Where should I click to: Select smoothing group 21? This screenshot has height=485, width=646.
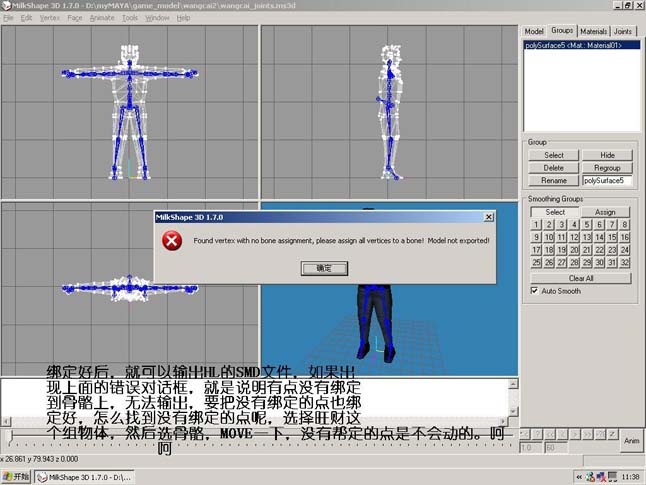[x=587, y=250]
